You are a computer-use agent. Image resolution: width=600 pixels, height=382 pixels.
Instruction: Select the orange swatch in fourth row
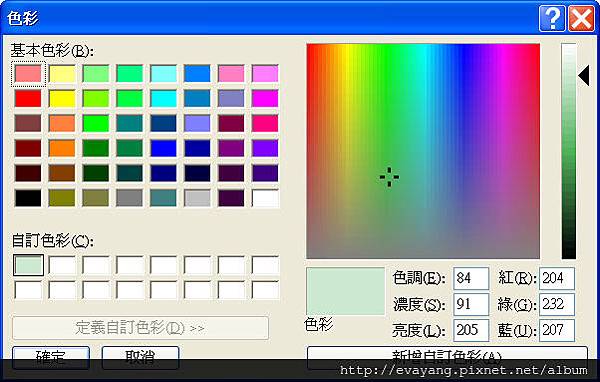tap(62, 149)
